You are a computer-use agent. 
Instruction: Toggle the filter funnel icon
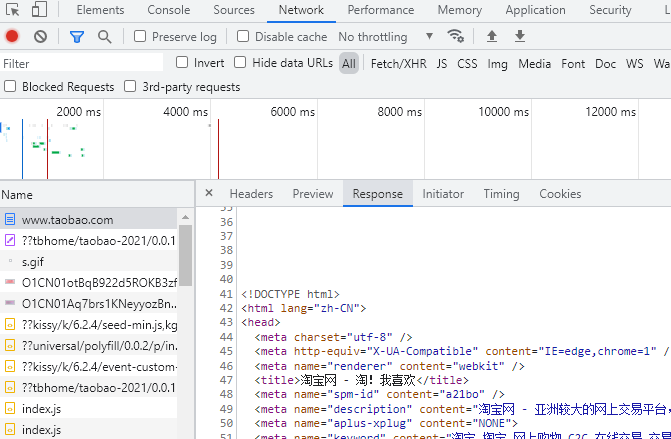[77, 37]
